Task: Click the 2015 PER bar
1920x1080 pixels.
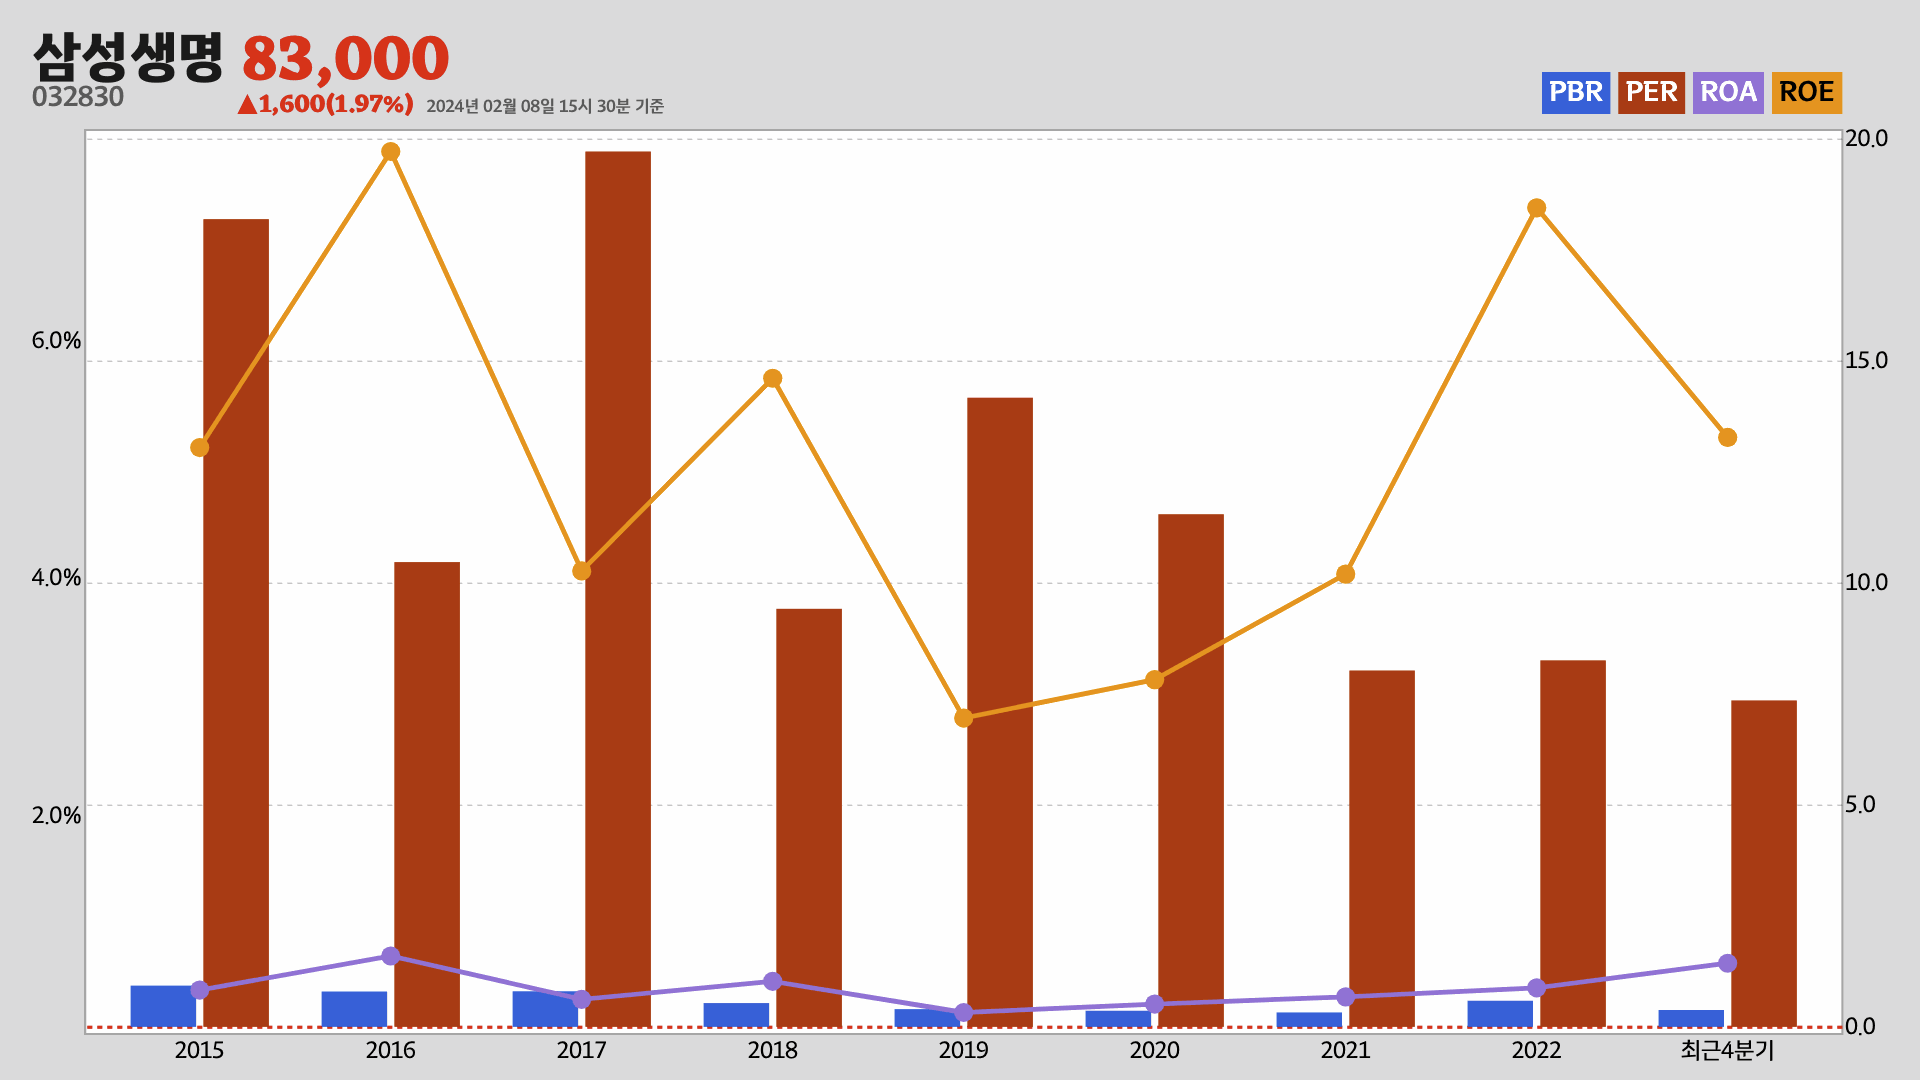Action: click(x=236, y=622)
